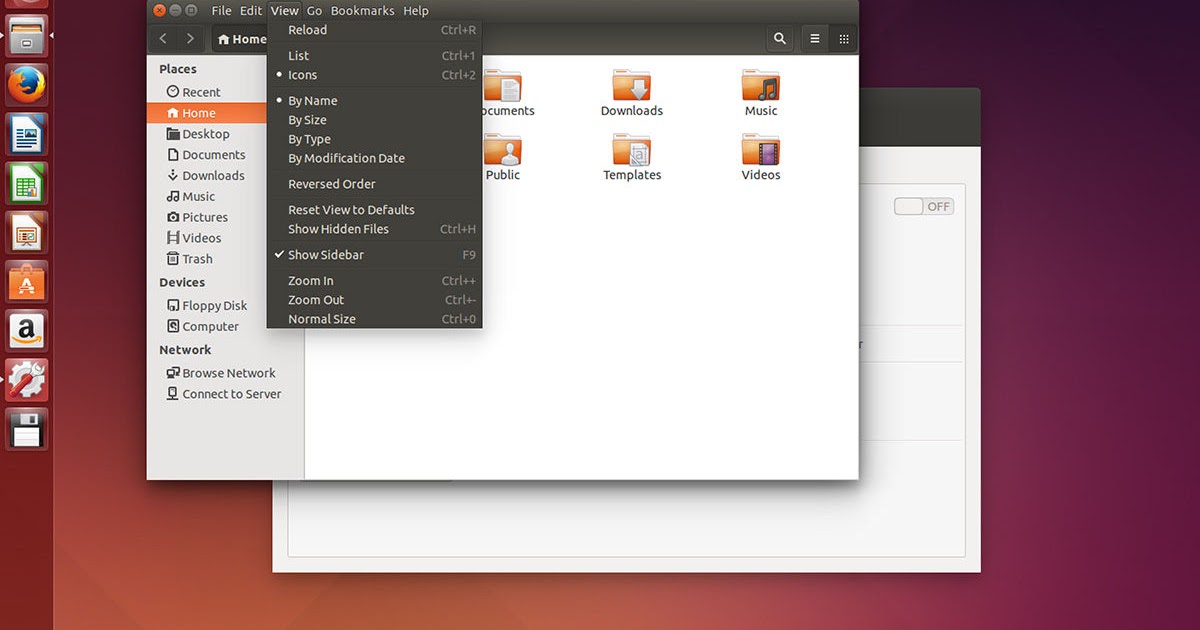Choose Reset View to Defaults
Image resolution: width=1200 pixels, height=630 pixels.
click(350, 209)
